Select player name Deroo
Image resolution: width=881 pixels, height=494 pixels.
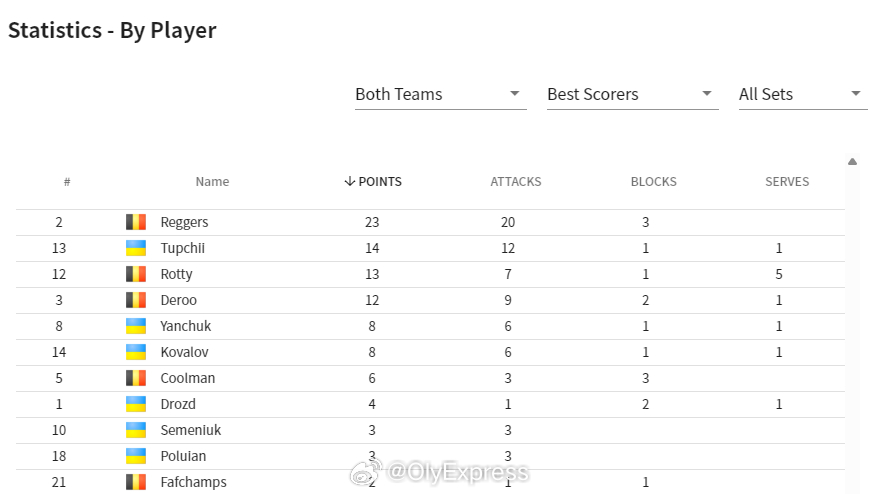click(179, 300)
